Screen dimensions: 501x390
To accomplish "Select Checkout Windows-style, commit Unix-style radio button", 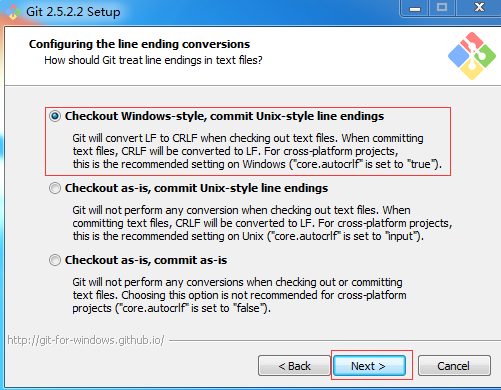I will click(x=55, y=116).
